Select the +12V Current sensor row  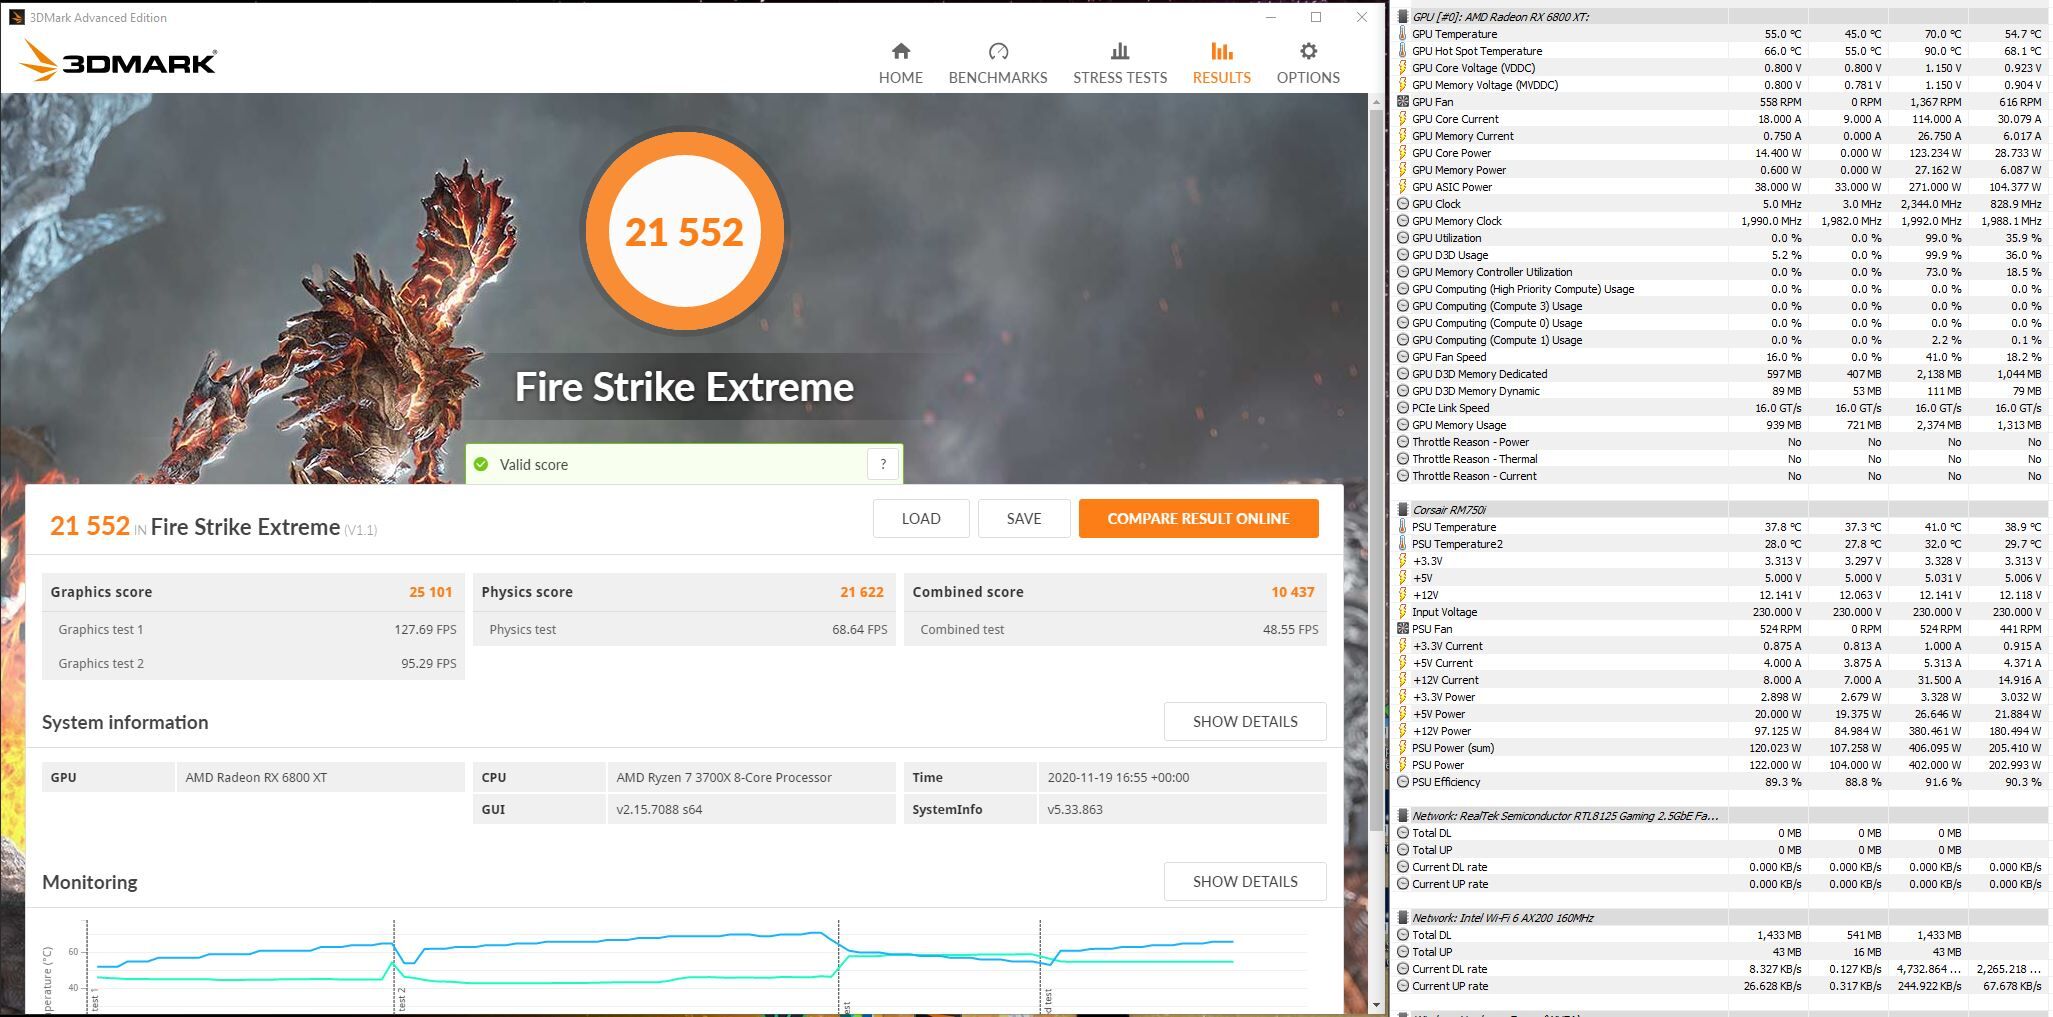click(x=1720, y=680)
